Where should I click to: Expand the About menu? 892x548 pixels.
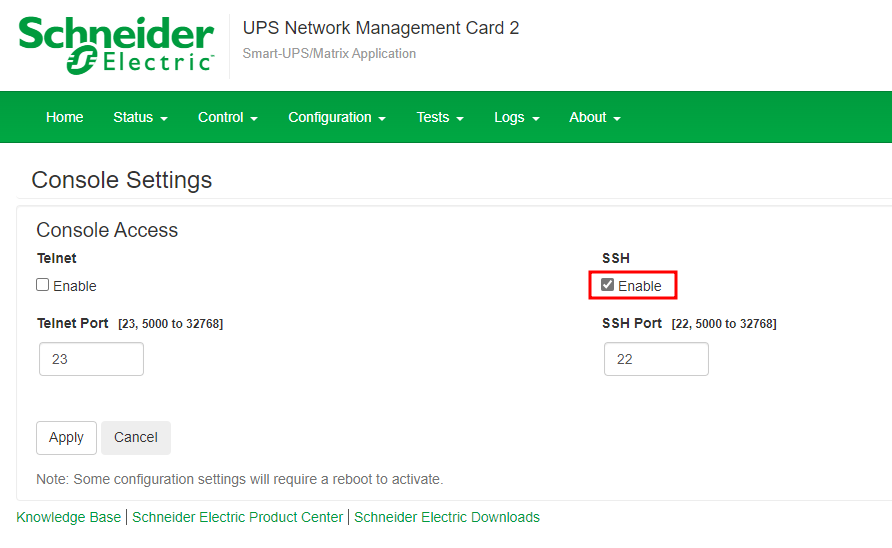(x=594, y=117)
